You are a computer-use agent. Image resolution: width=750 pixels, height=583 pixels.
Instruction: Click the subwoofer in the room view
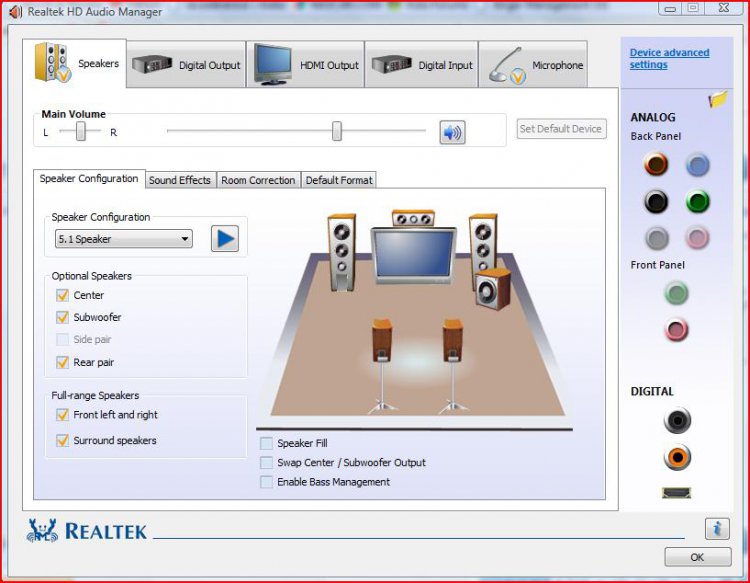coord(493,289)
